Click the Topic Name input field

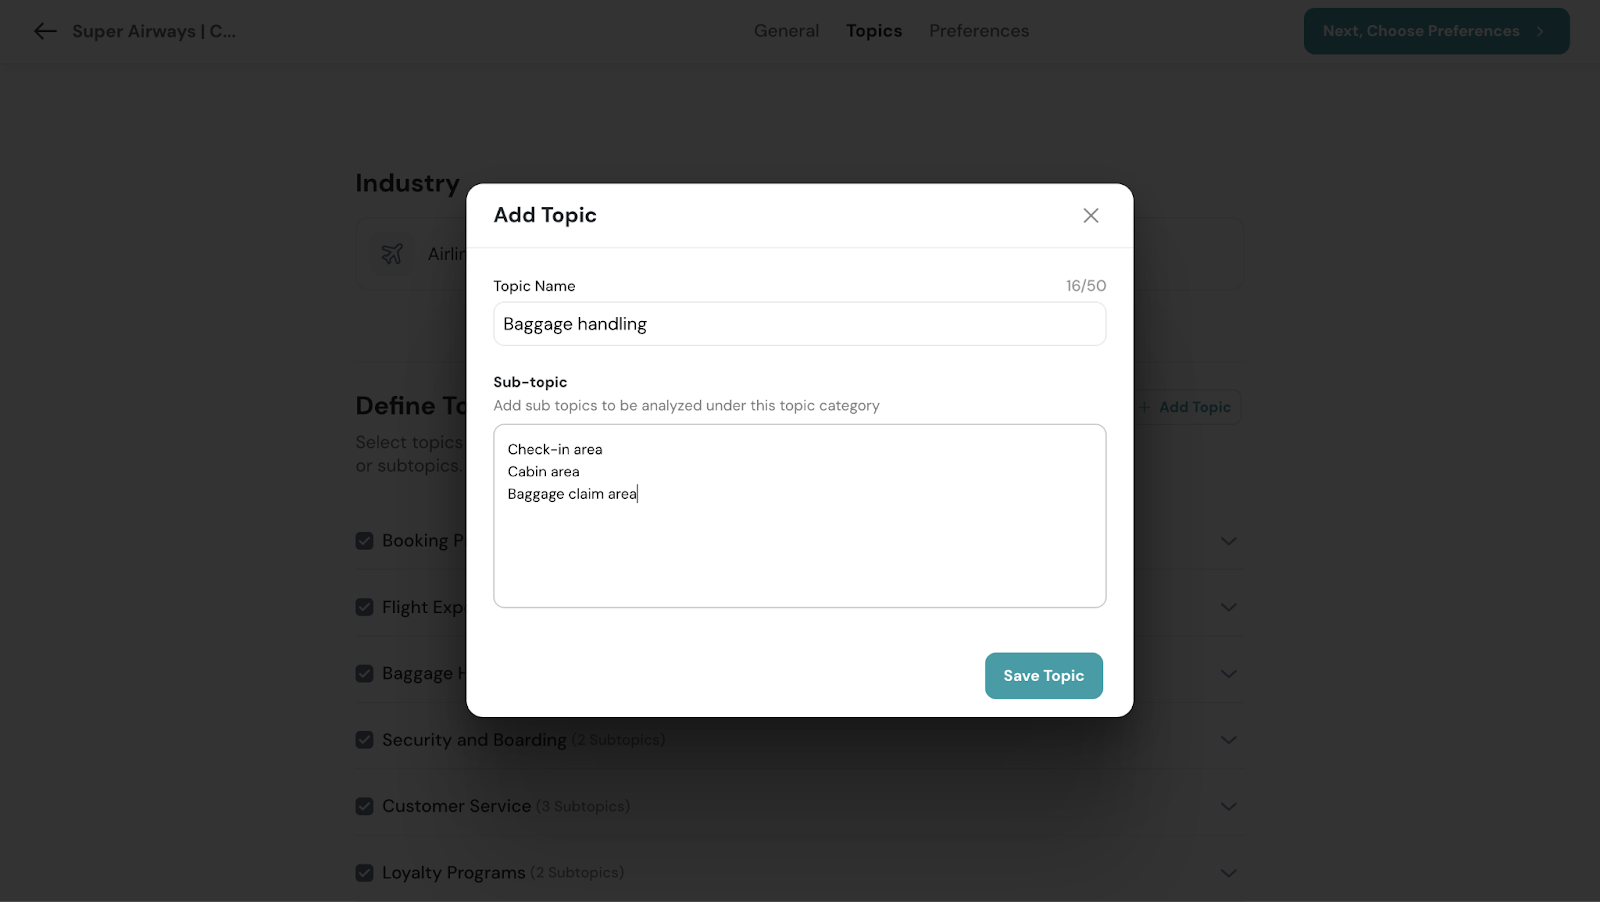coord(799,324)
